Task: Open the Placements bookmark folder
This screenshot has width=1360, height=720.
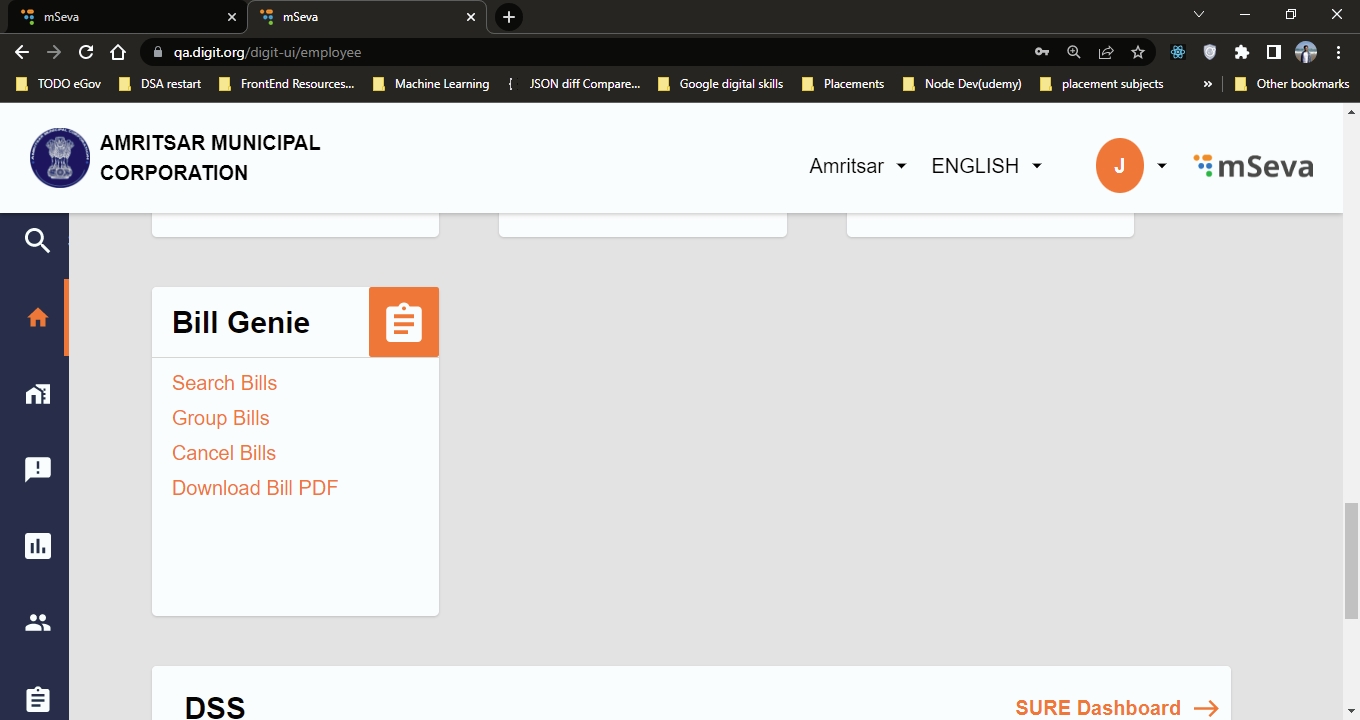Action: pyautogui.click(x=843, y=84)
